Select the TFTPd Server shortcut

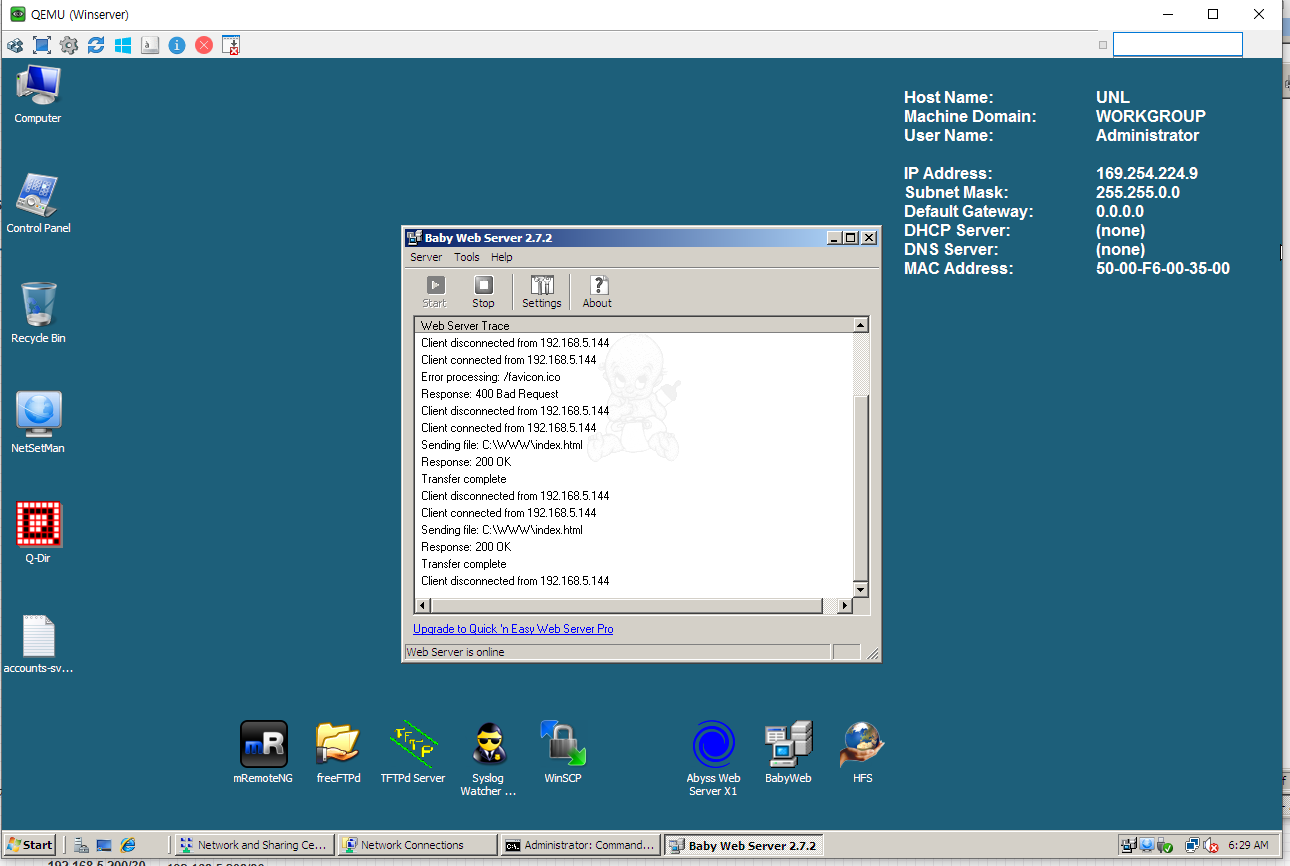413,753
